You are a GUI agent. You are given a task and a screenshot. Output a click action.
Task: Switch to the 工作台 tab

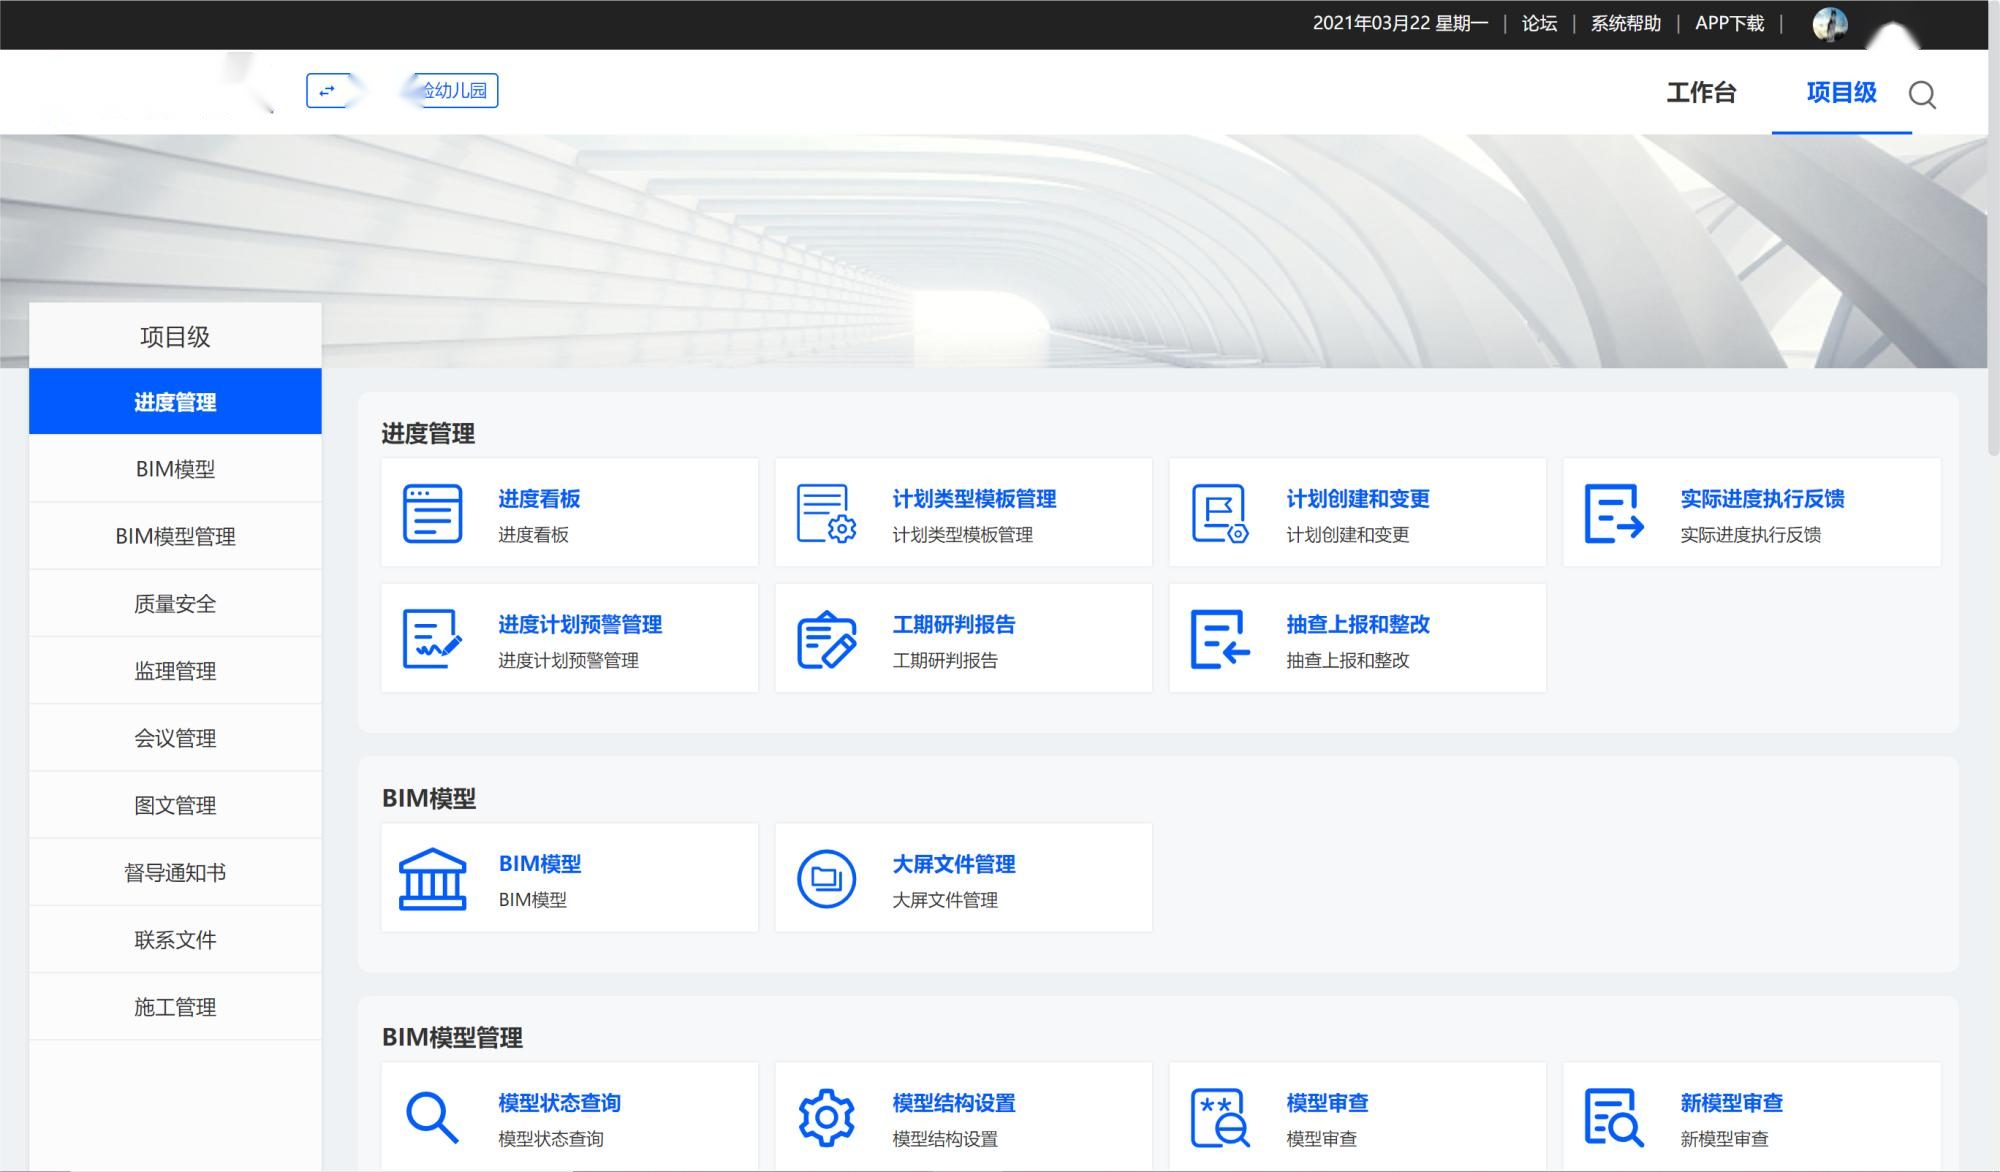pos(1700,92)
